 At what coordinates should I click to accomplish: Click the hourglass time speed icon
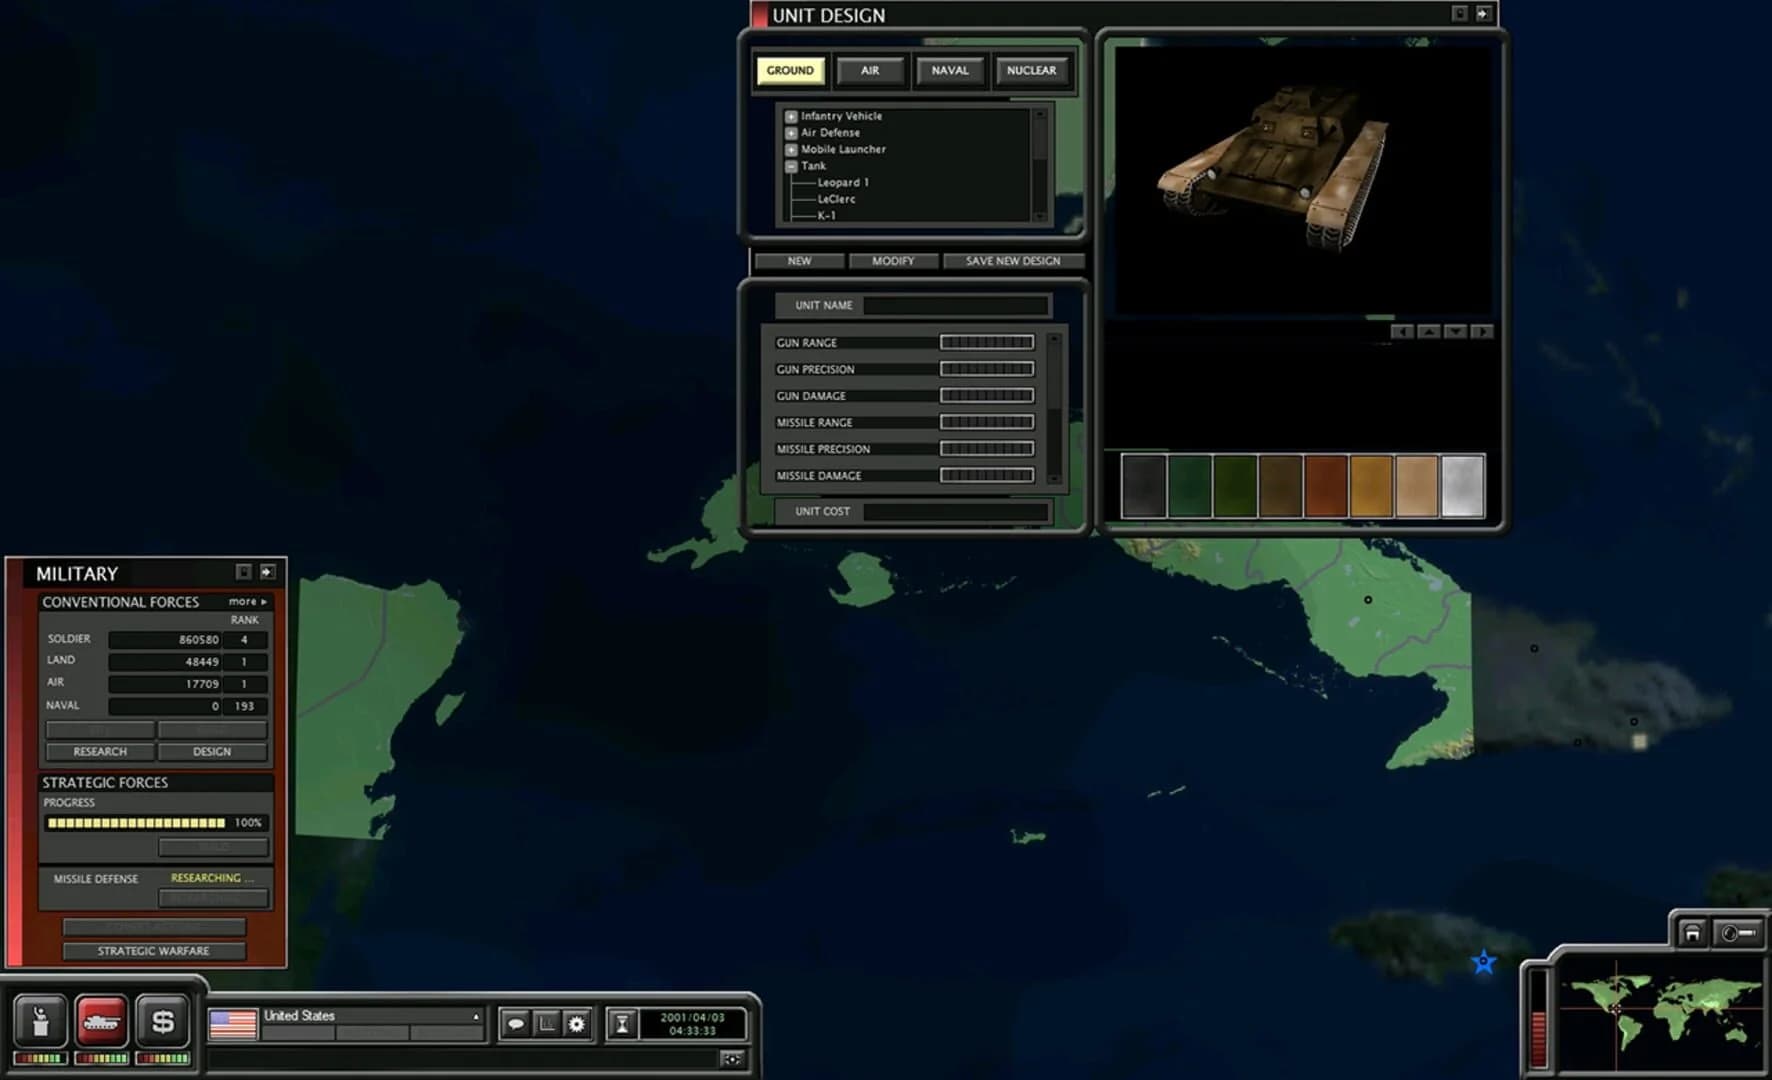click(620, 1022)
